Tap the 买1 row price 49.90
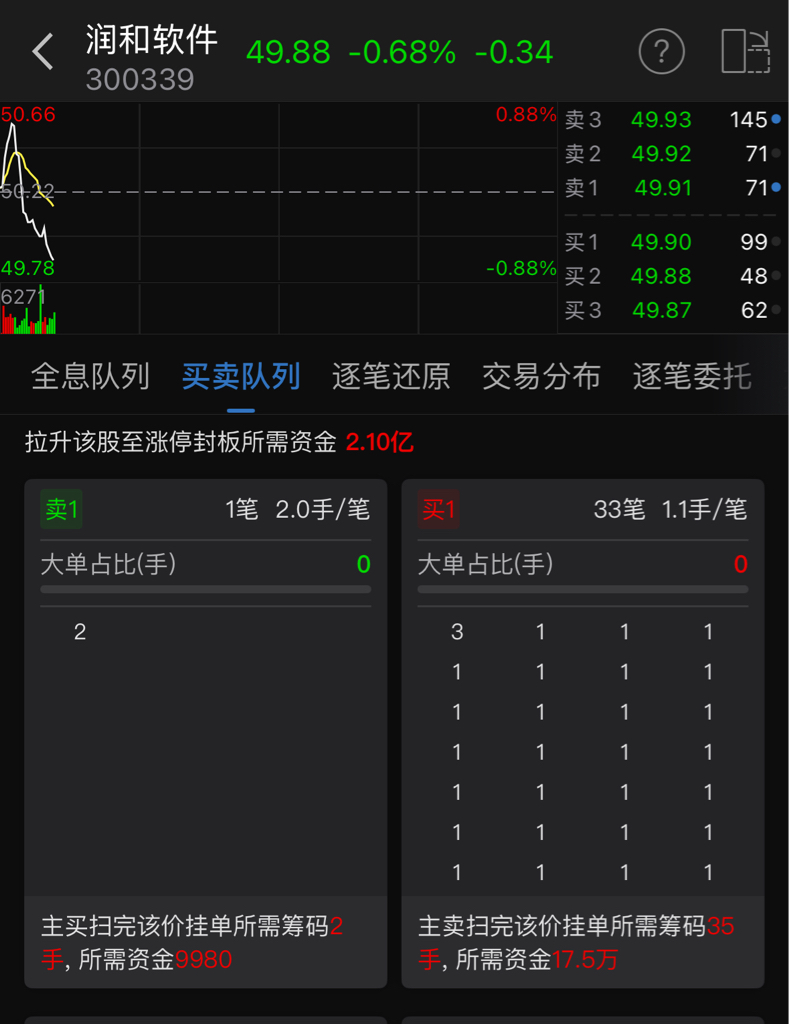 click(661, 242)
